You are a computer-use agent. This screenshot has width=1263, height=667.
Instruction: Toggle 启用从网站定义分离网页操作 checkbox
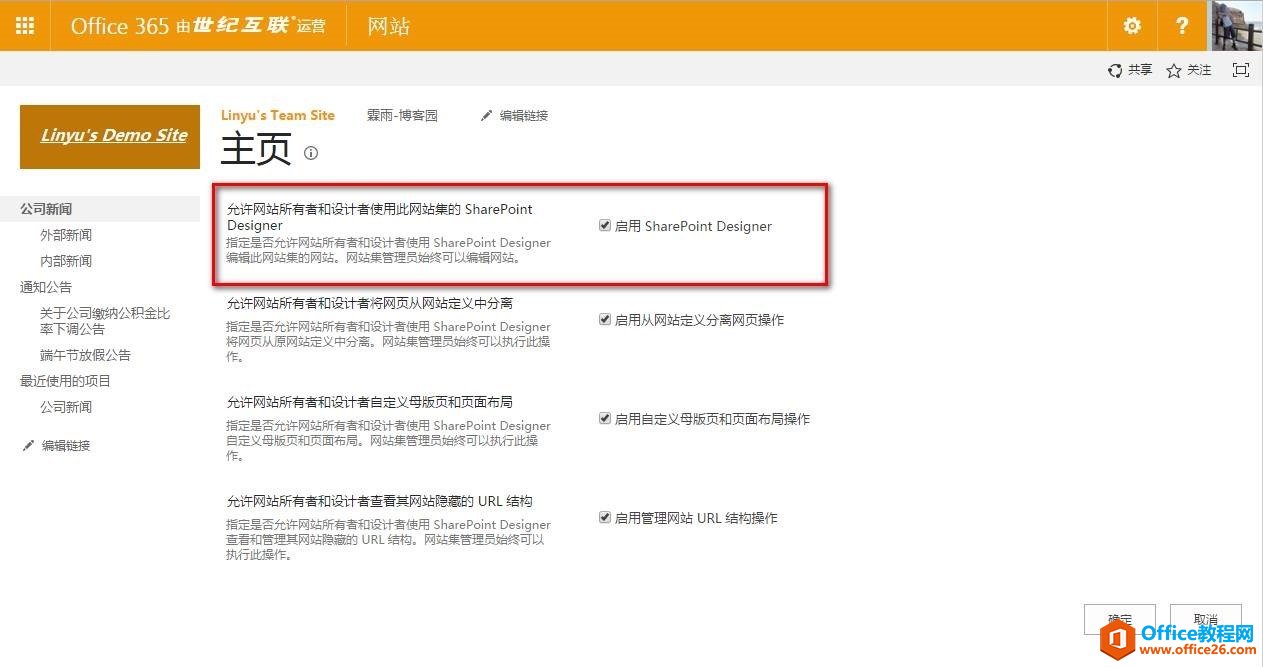click(x=605, y=320)
